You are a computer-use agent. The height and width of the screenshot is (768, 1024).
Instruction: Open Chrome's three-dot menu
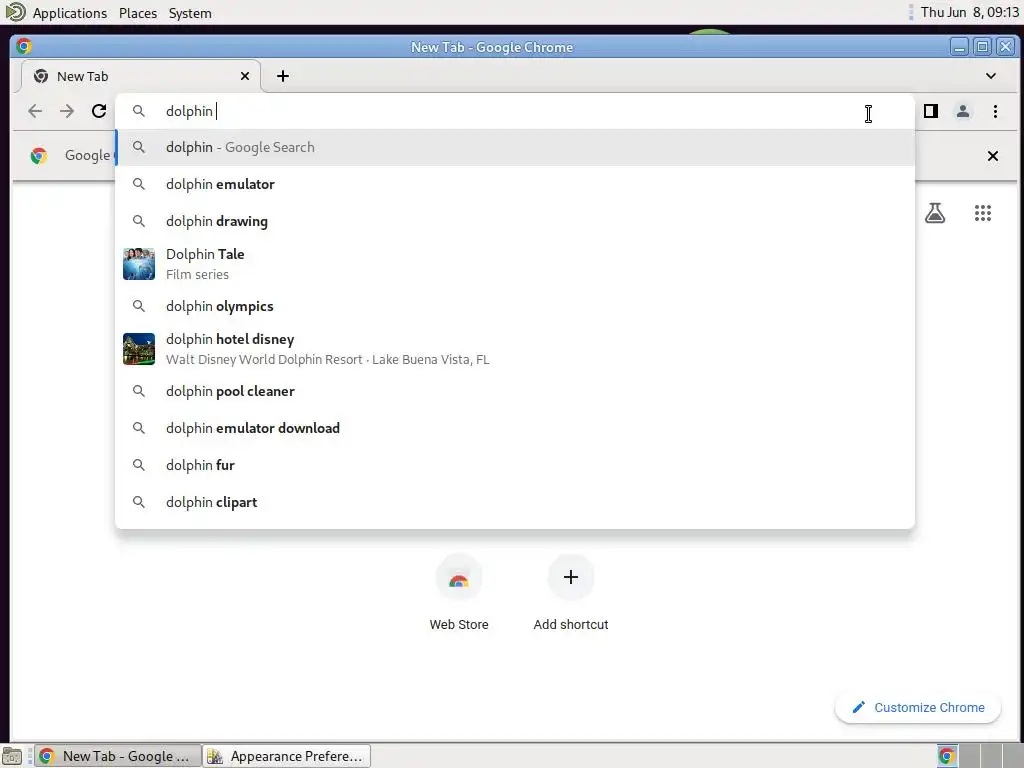pyautogui.click(x=995, y=112)
